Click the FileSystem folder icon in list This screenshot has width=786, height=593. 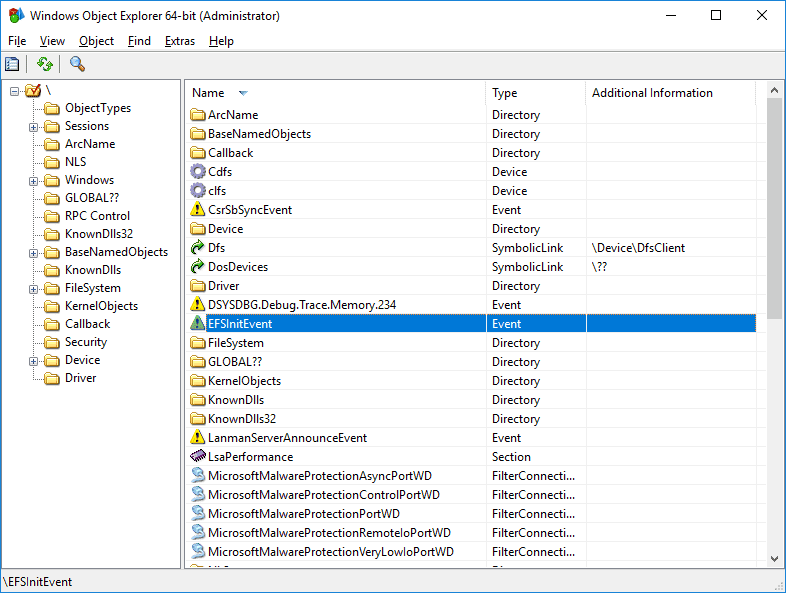(198, 343)
